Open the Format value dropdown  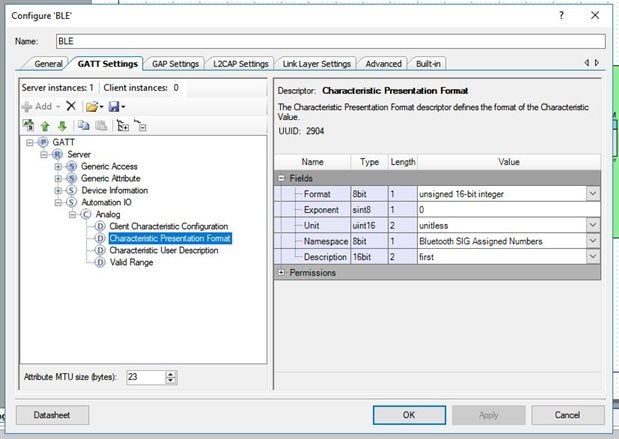pyautogui.click(x=593, y=193)
